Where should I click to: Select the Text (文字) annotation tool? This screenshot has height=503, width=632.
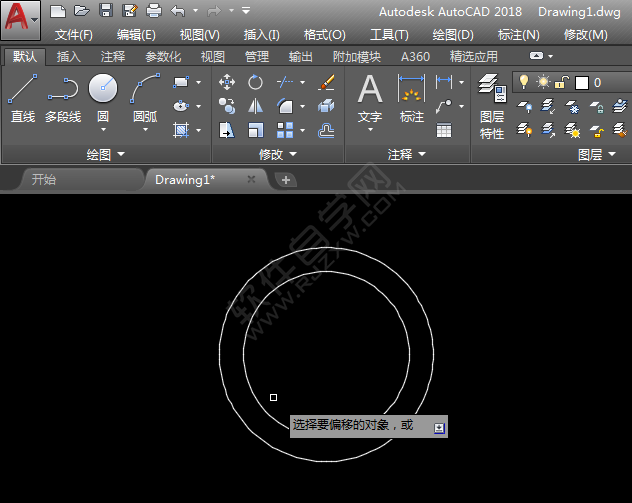[370, 99]
